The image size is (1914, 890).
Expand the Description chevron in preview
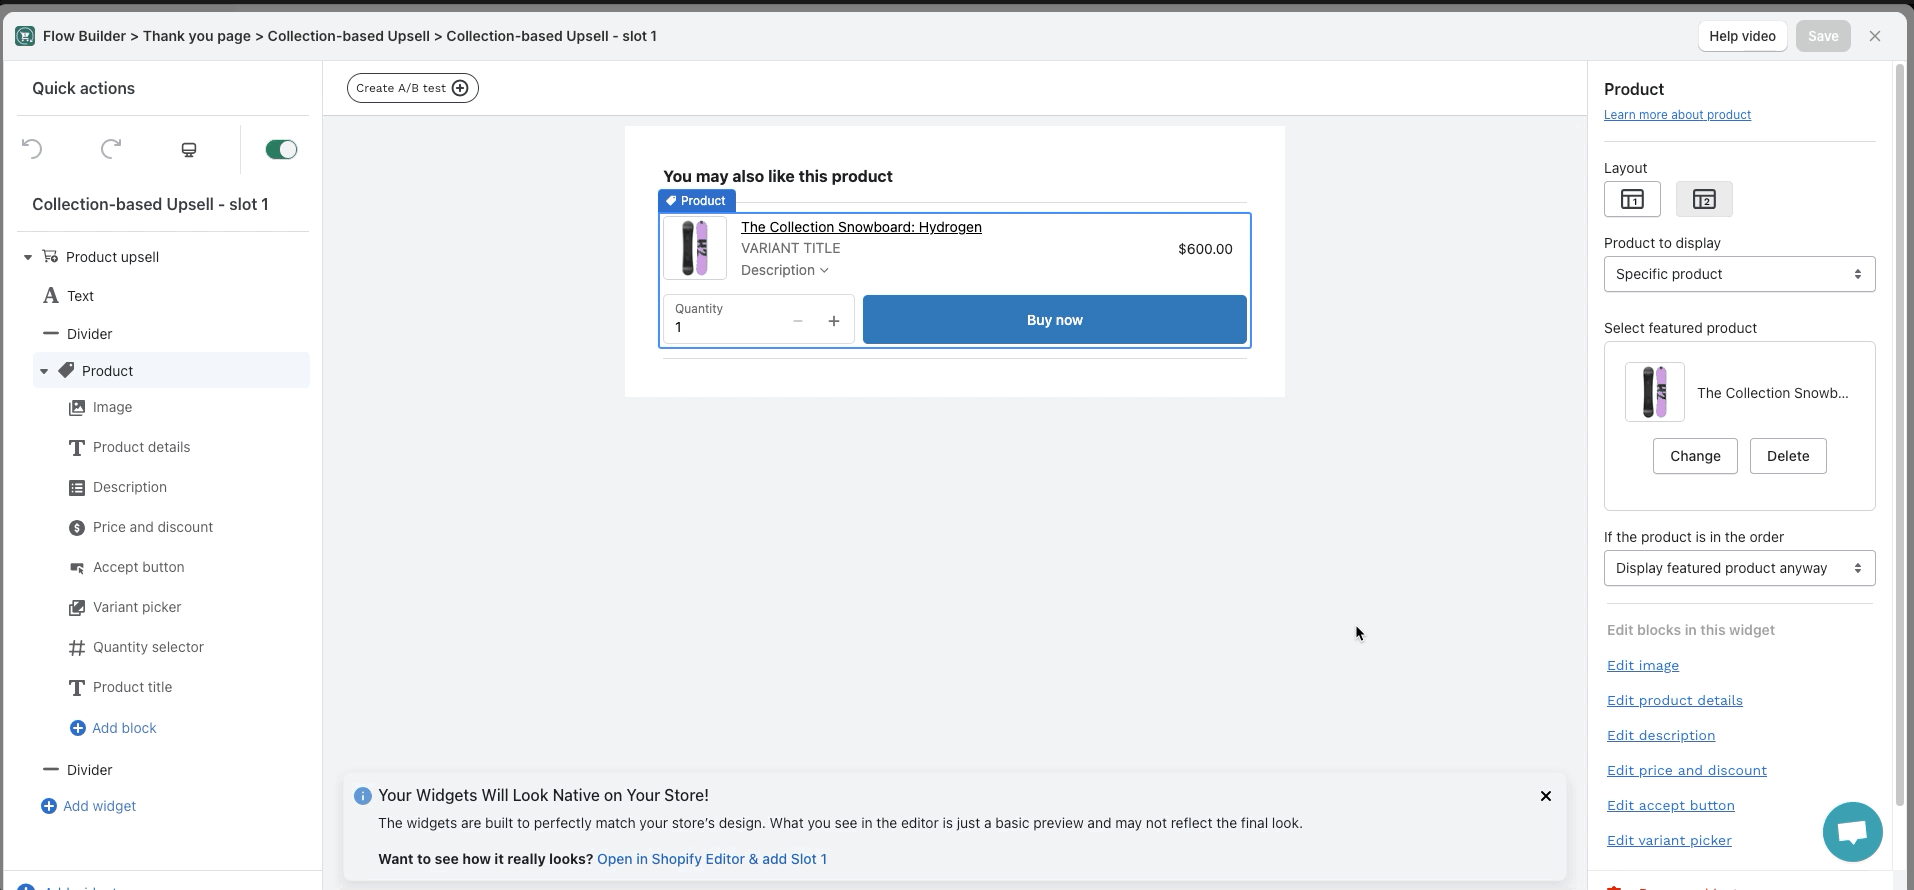824,270
